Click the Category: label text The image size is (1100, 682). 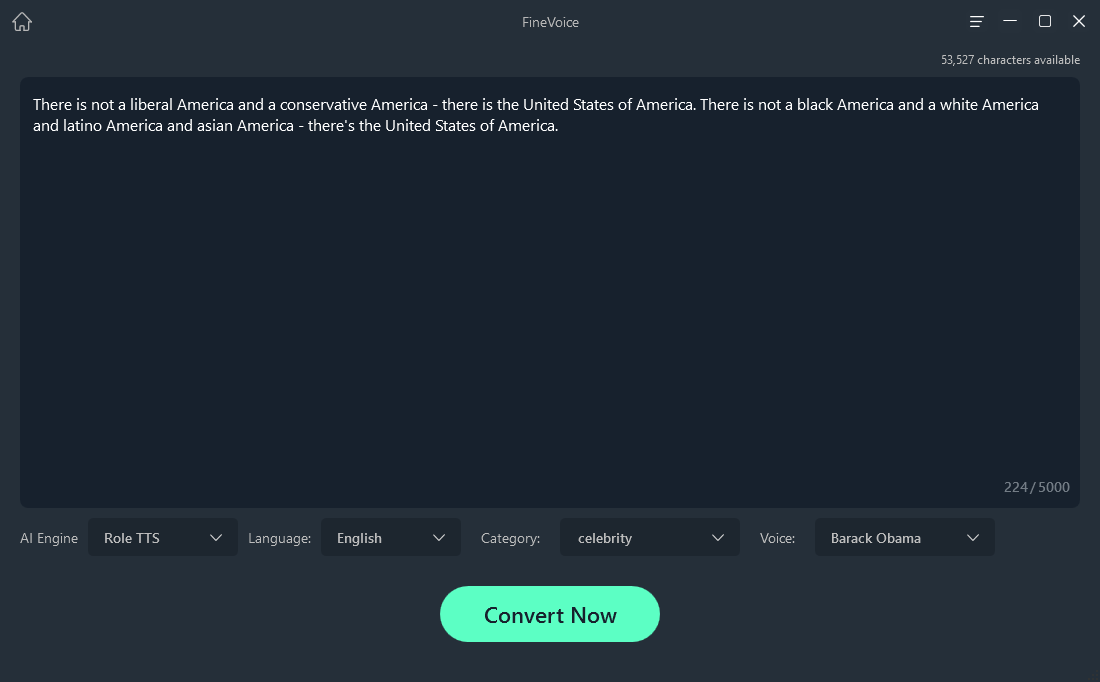tap(510, 538)
